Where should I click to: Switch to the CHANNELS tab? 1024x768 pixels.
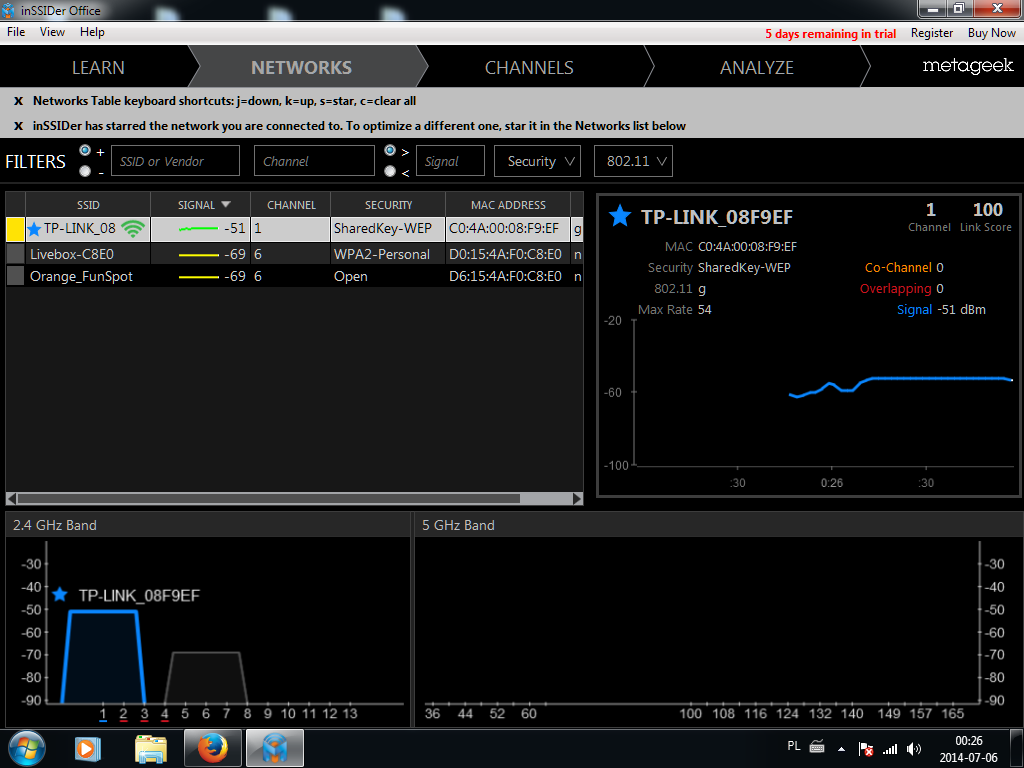tap(529, 67)
